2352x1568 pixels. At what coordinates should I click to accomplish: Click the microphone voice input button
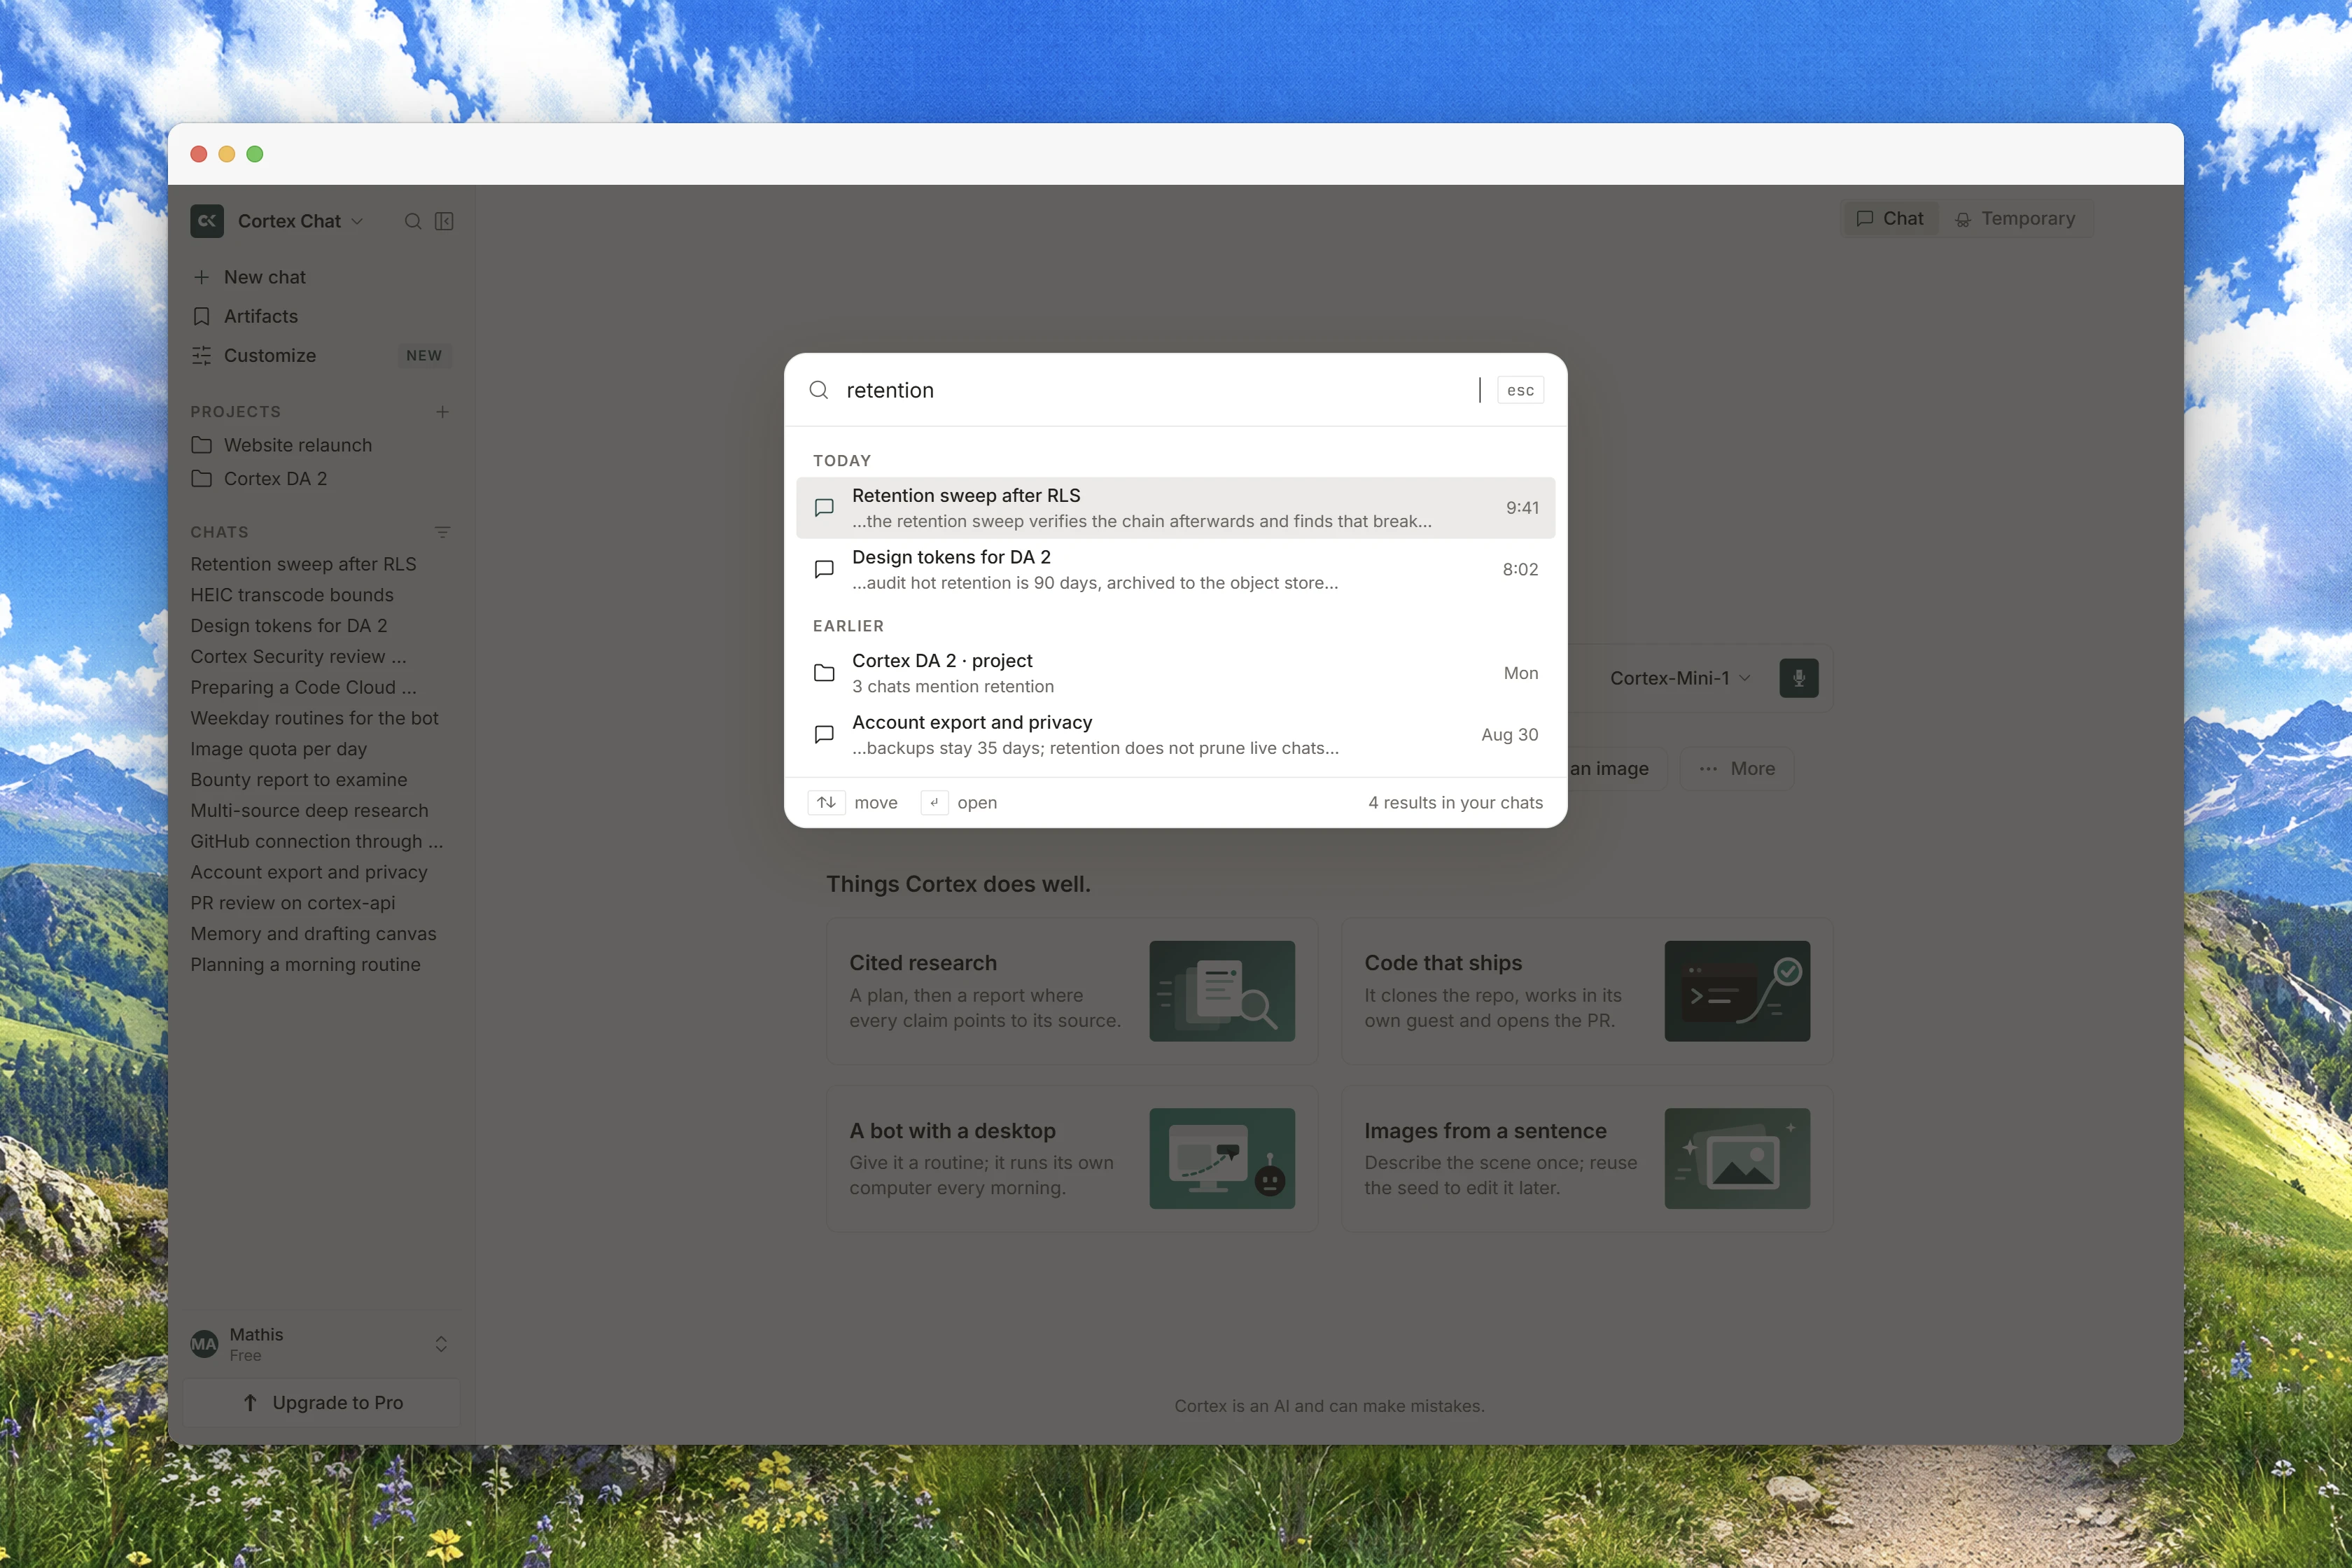pos(1799,678)
